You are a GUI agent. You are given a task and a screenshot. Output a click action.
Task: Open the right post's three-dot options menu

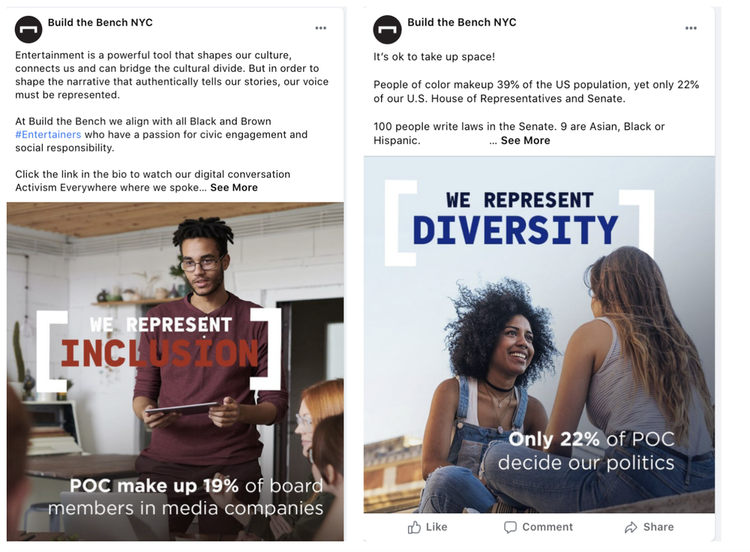pyautogui.click(x=691, y=28)
